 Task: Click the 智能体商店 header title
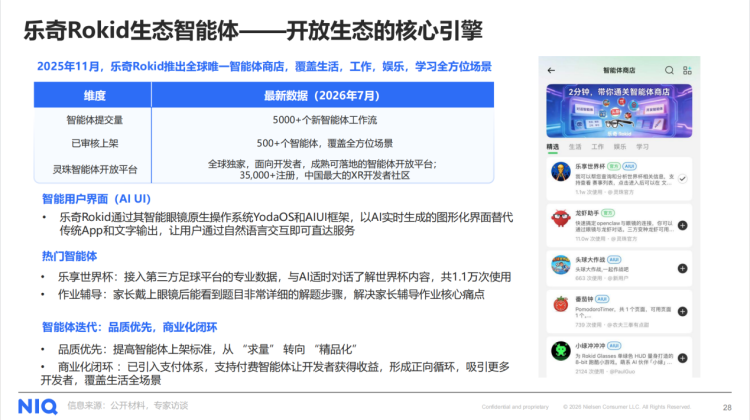point(619,70)
